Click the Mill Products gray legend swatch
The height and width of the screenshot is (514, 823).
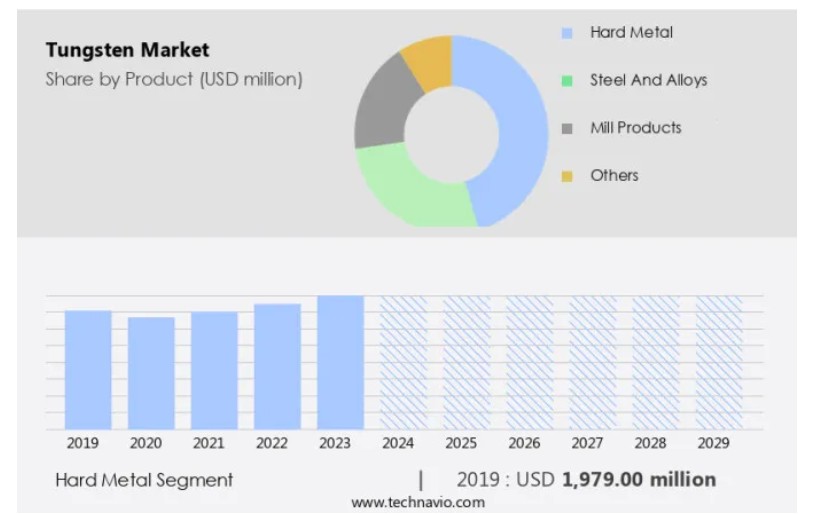click(567, 129)
